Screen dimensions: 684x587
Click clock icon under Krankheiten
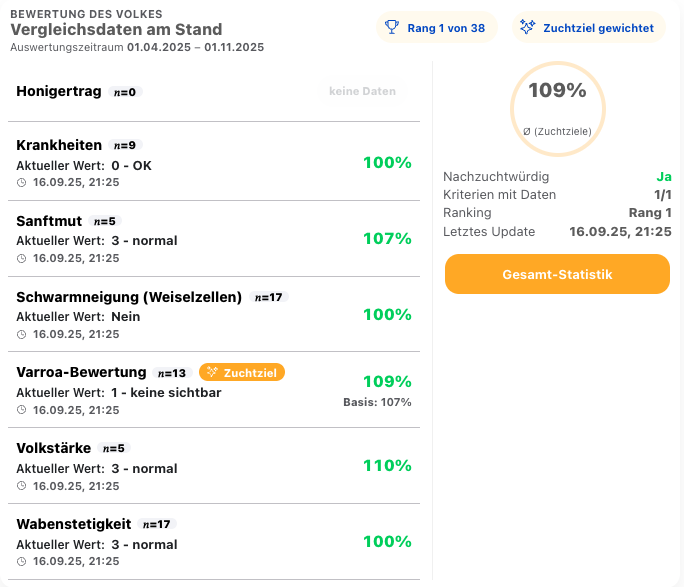pos(22,182)
